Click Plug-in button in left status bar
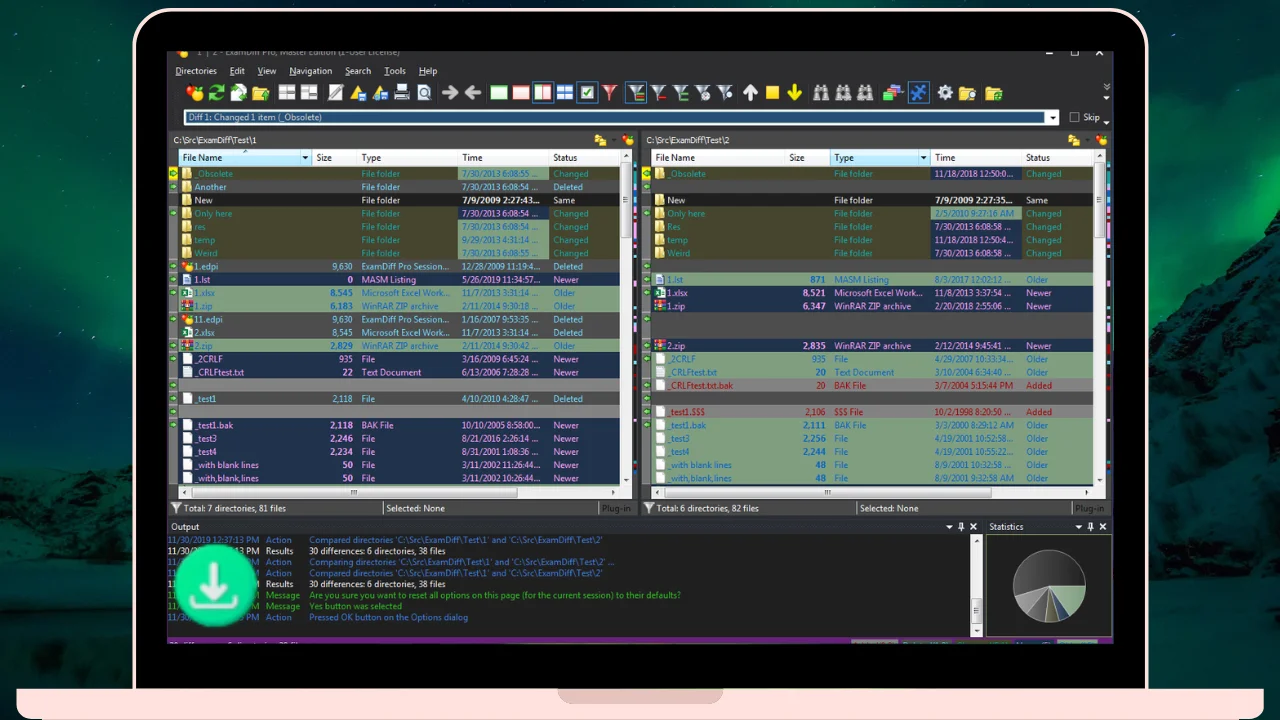This screenshot has height=720, width=1280. pos(616,508)
